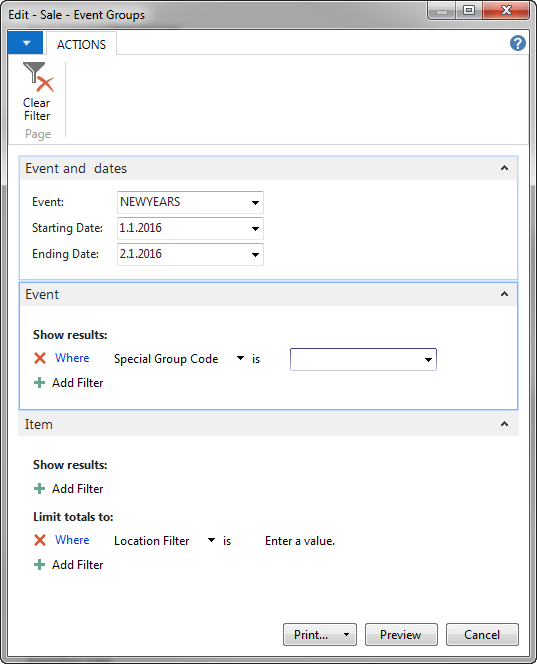
Task: Click the Cancel button
Action: [482, 634]
